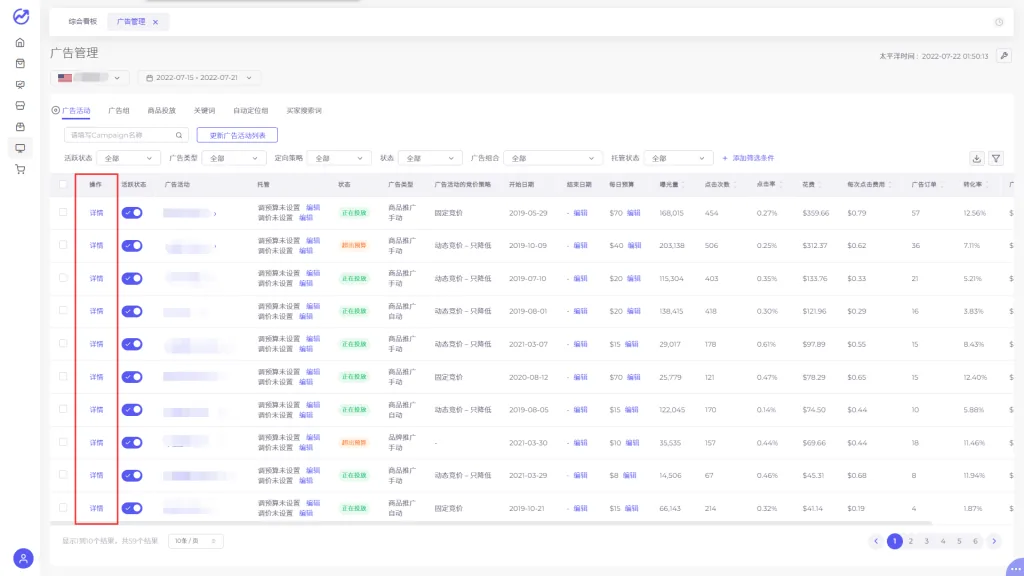
Task: Open the store sidebar icon
Action: pos(20,105)
